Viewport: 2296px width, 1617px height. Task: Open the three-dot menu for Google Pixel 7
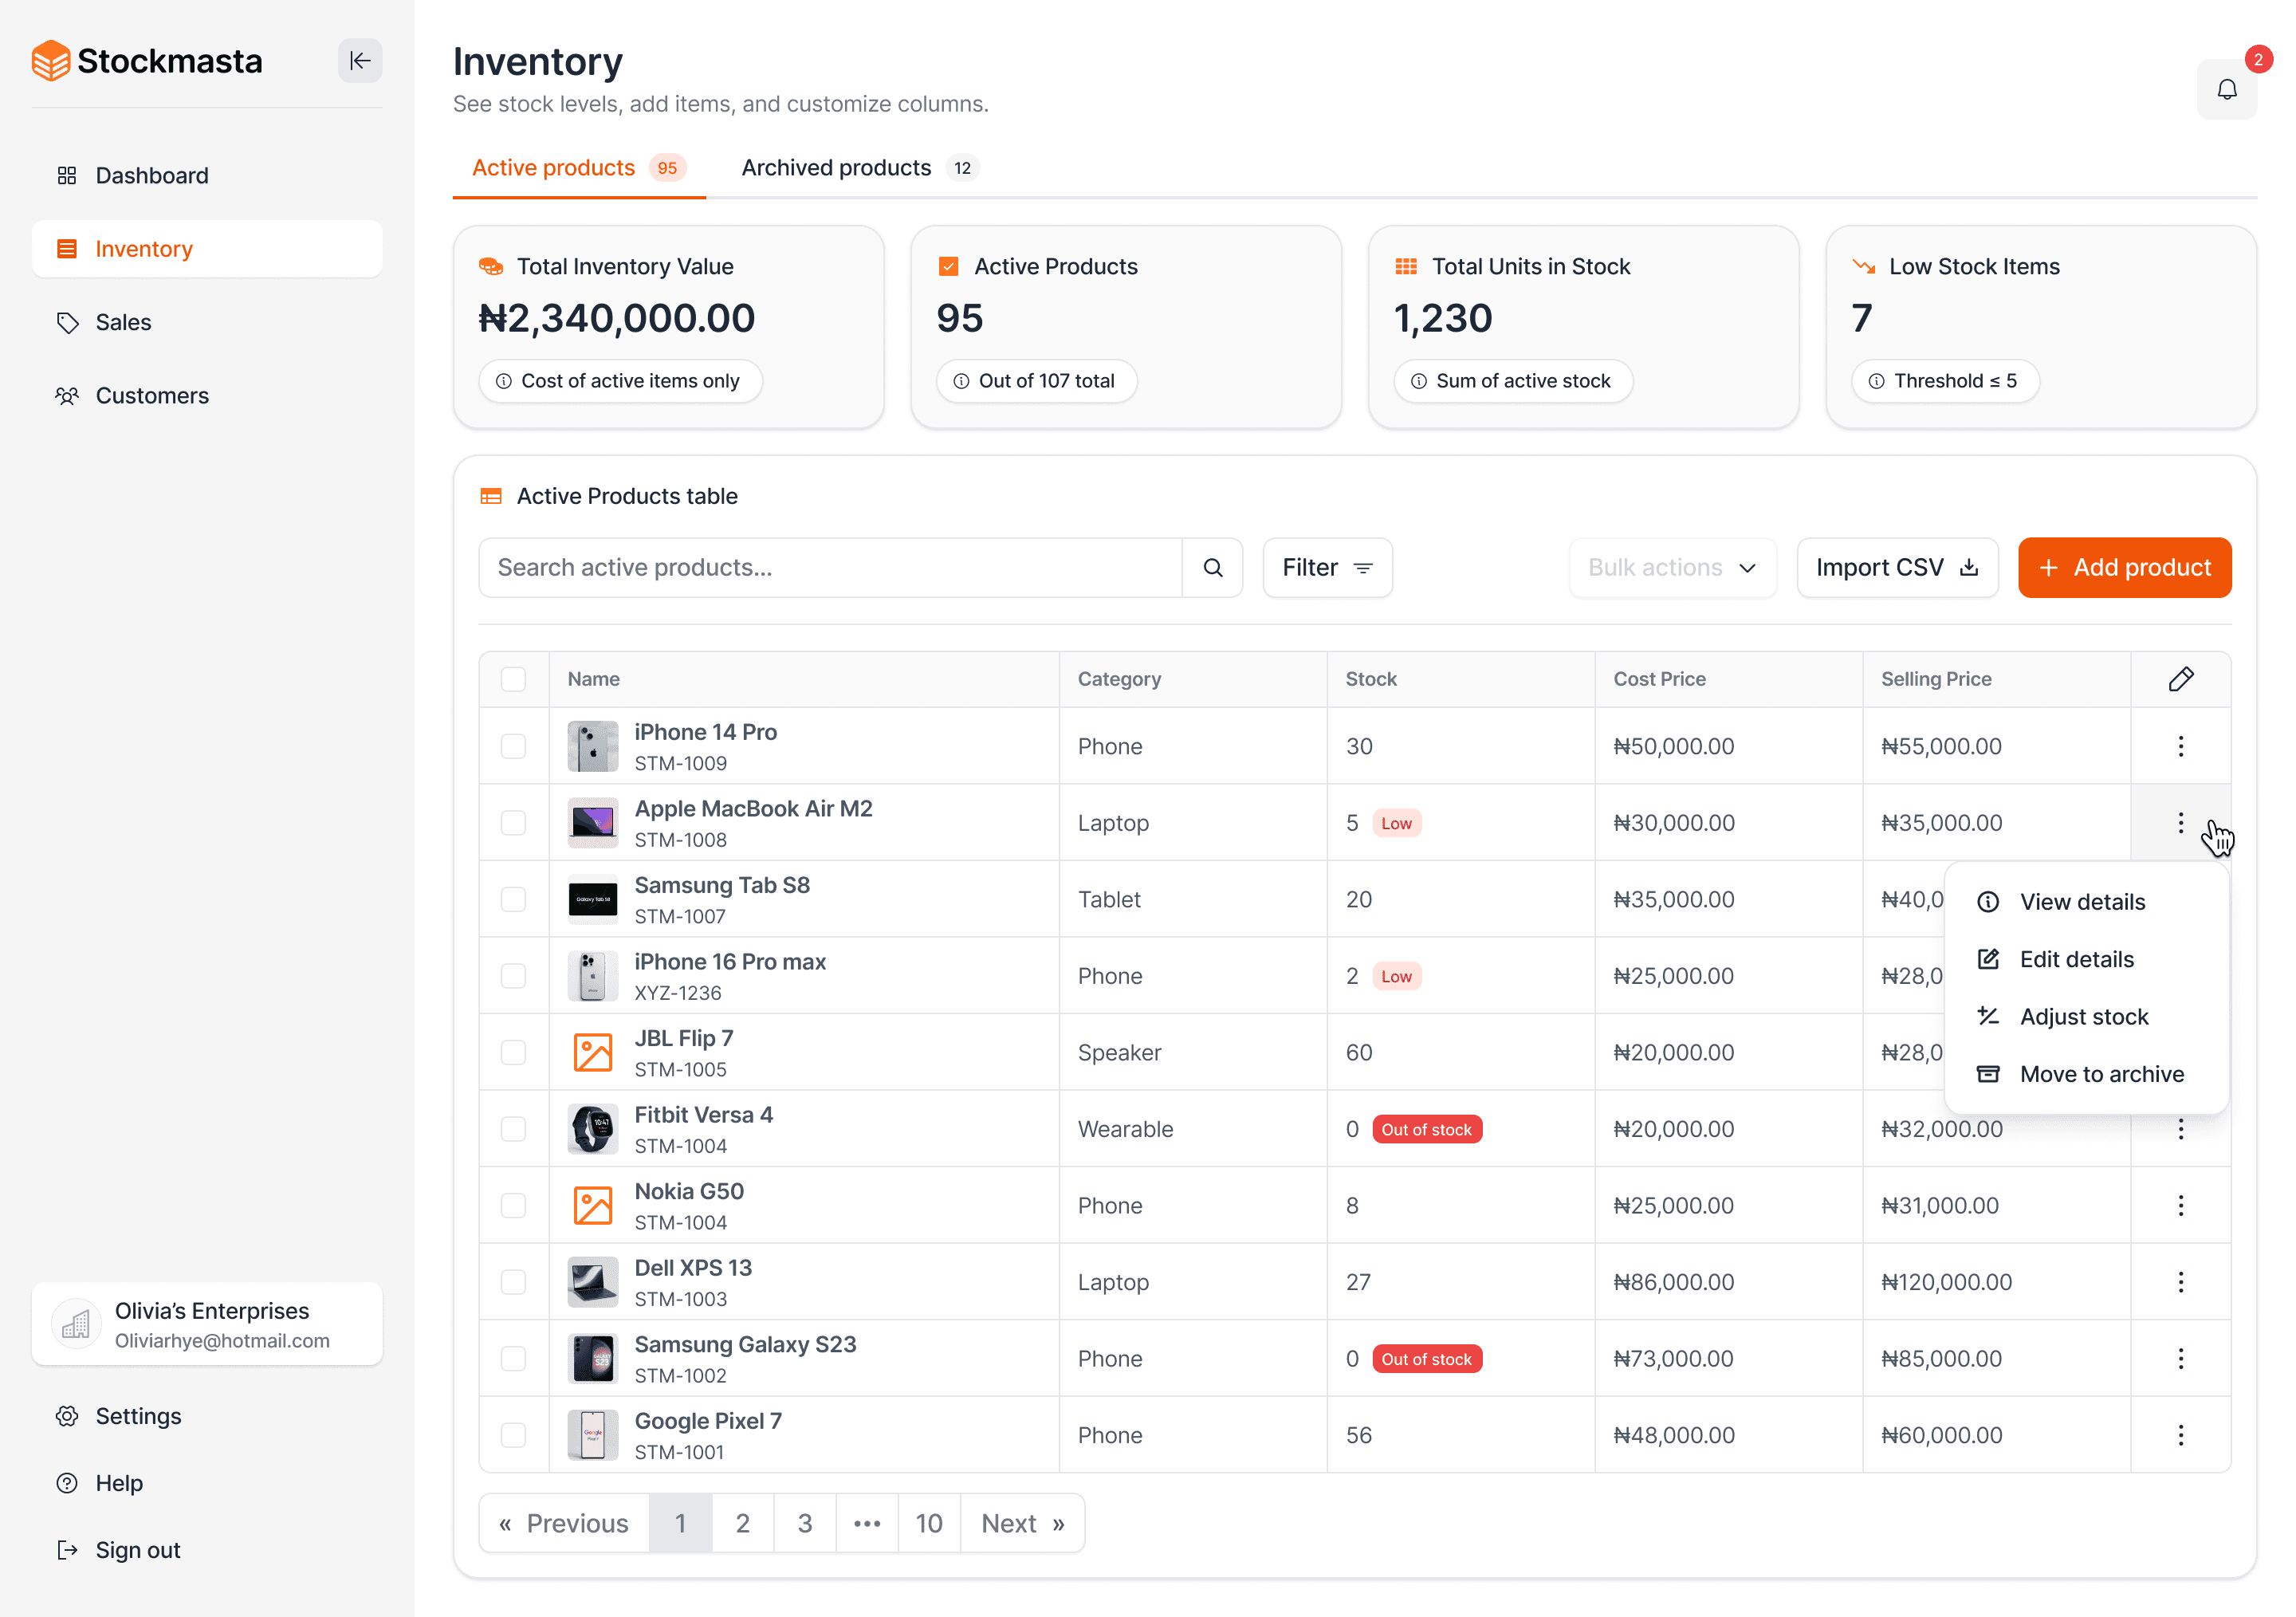2180,1435
